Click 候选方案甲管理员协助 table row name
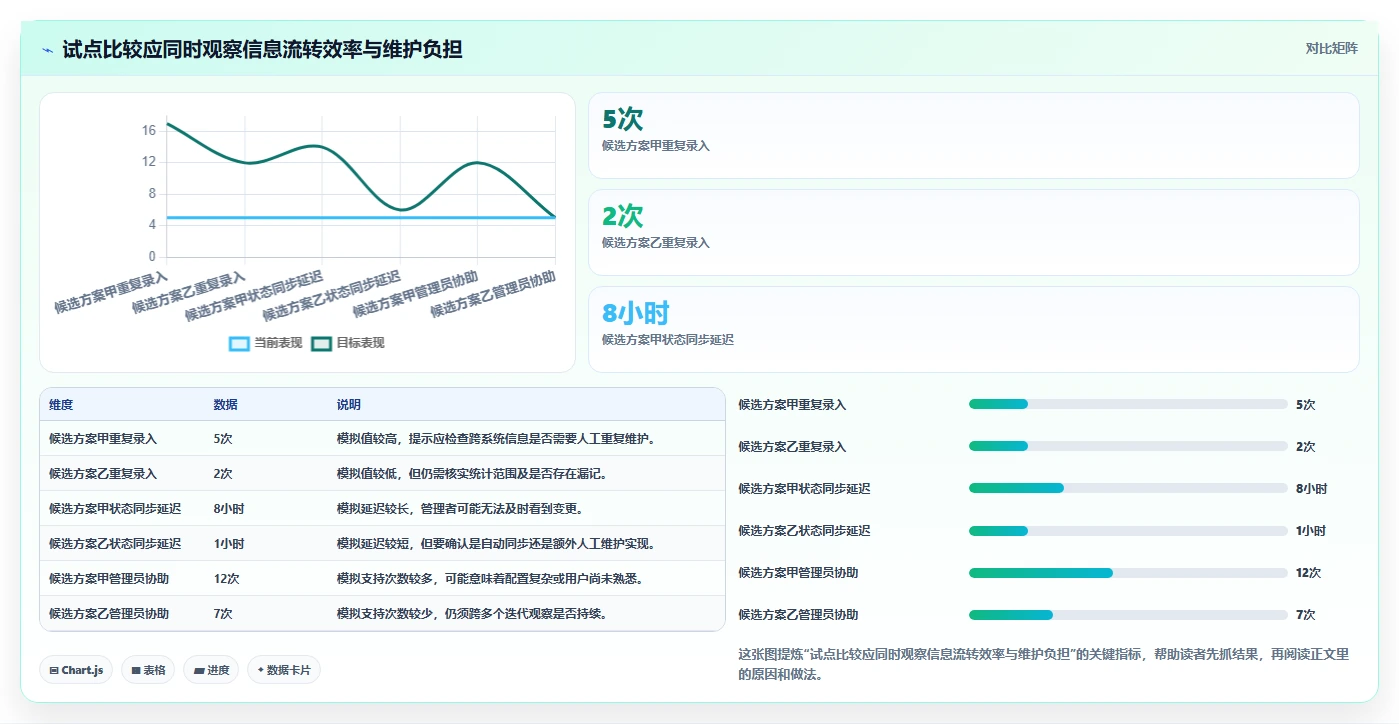This screenshot has width=1399, height=724. (x=109, y=579)
